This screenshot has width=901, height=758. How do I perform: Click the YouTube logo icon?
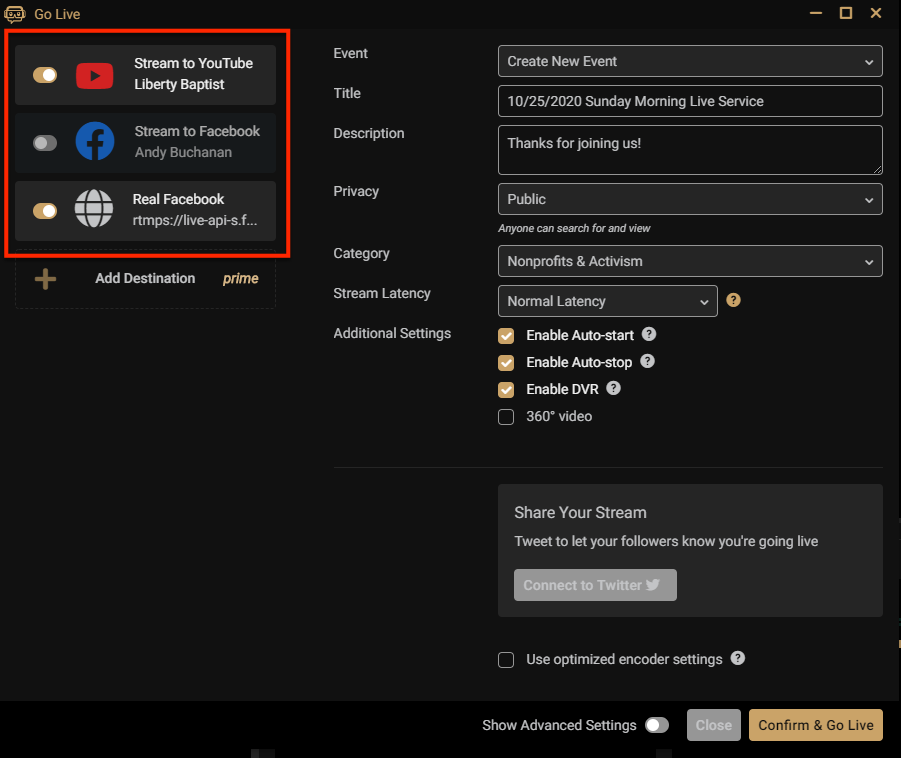[x=95, y=75]
